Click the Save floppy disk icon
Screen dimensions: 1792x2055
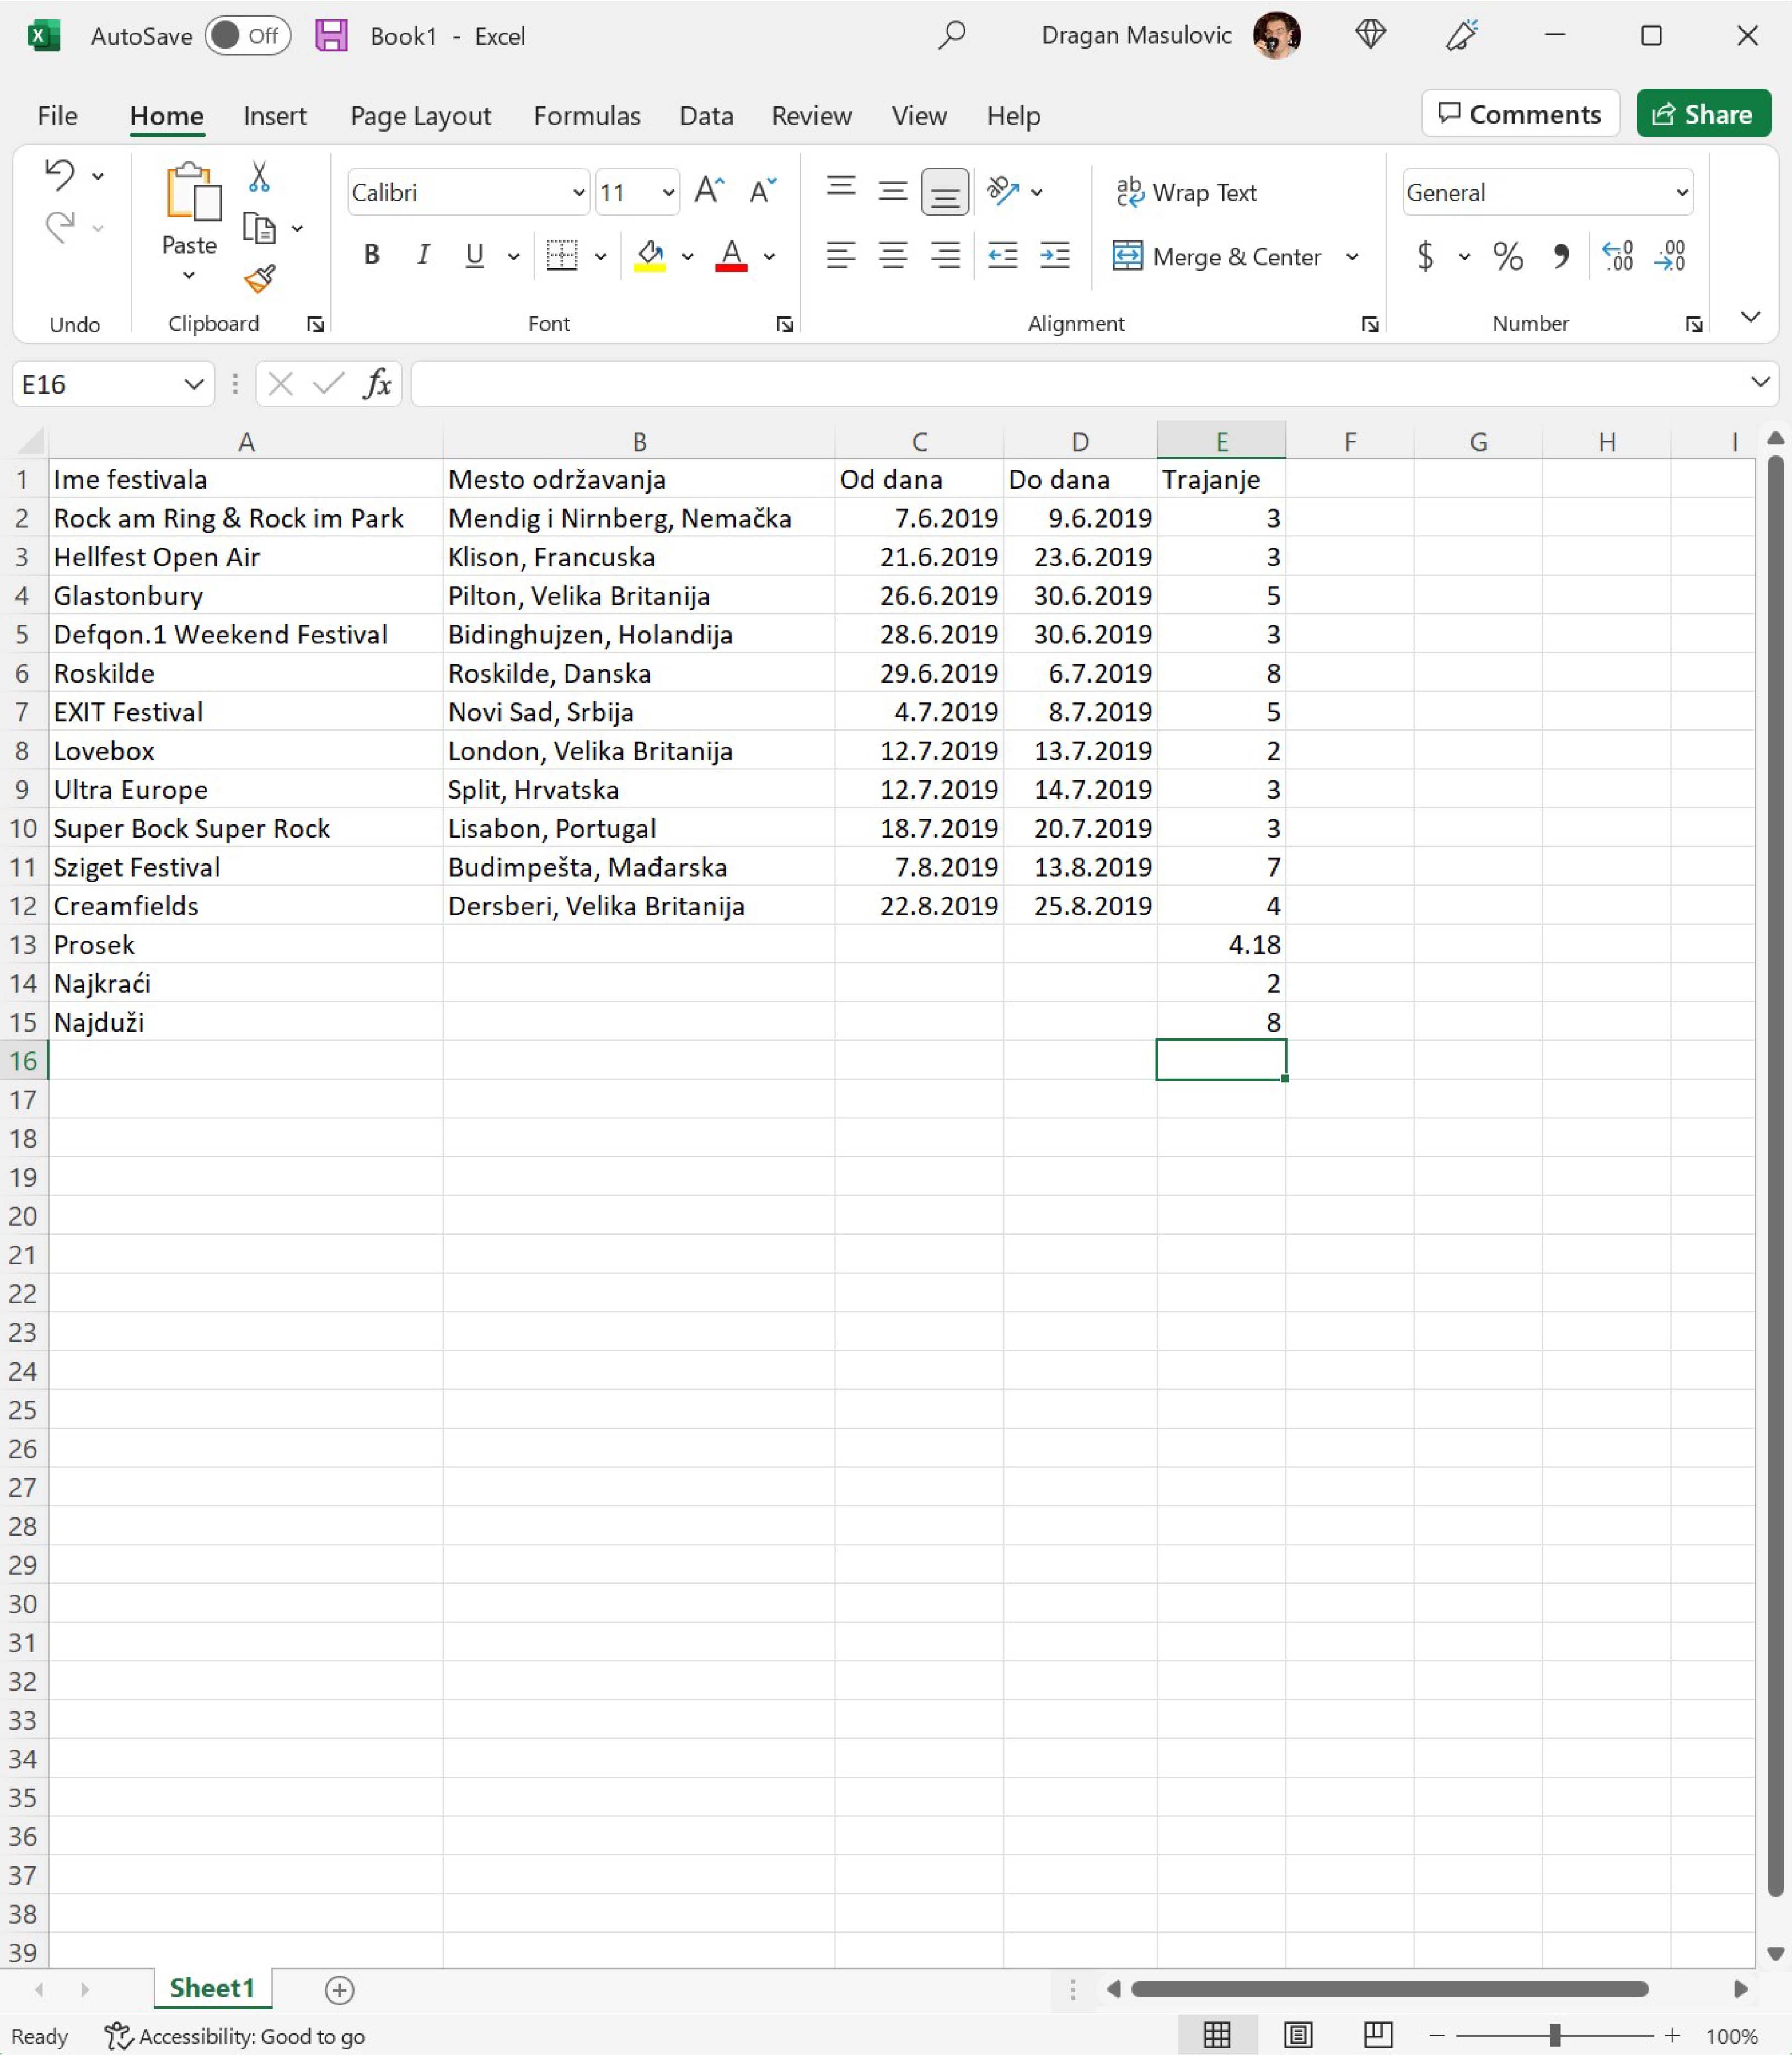(x=332, y=36)
